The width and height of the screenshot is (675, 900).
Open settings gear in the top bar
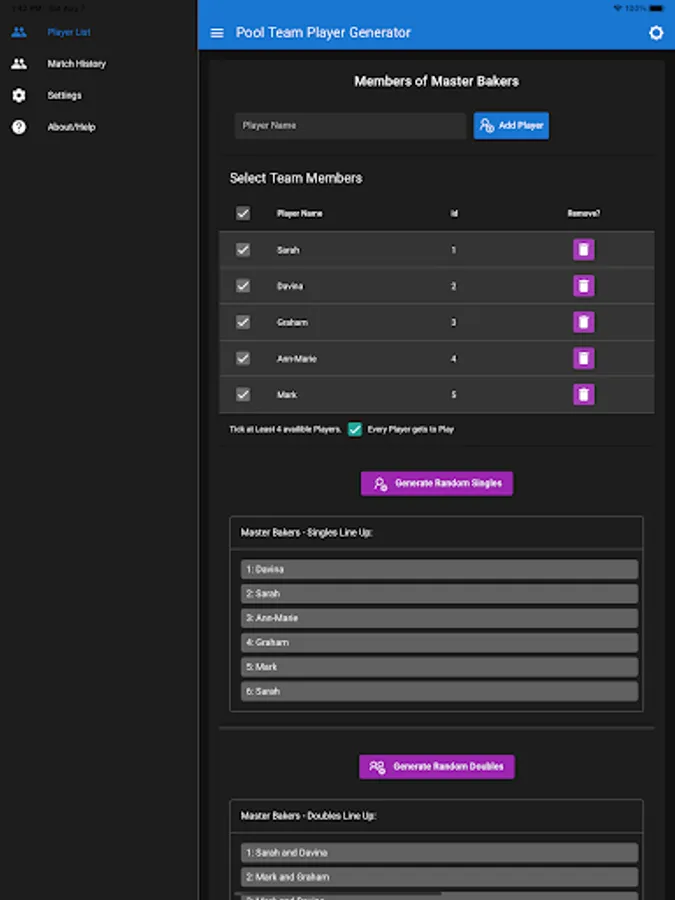click(656, 33)
